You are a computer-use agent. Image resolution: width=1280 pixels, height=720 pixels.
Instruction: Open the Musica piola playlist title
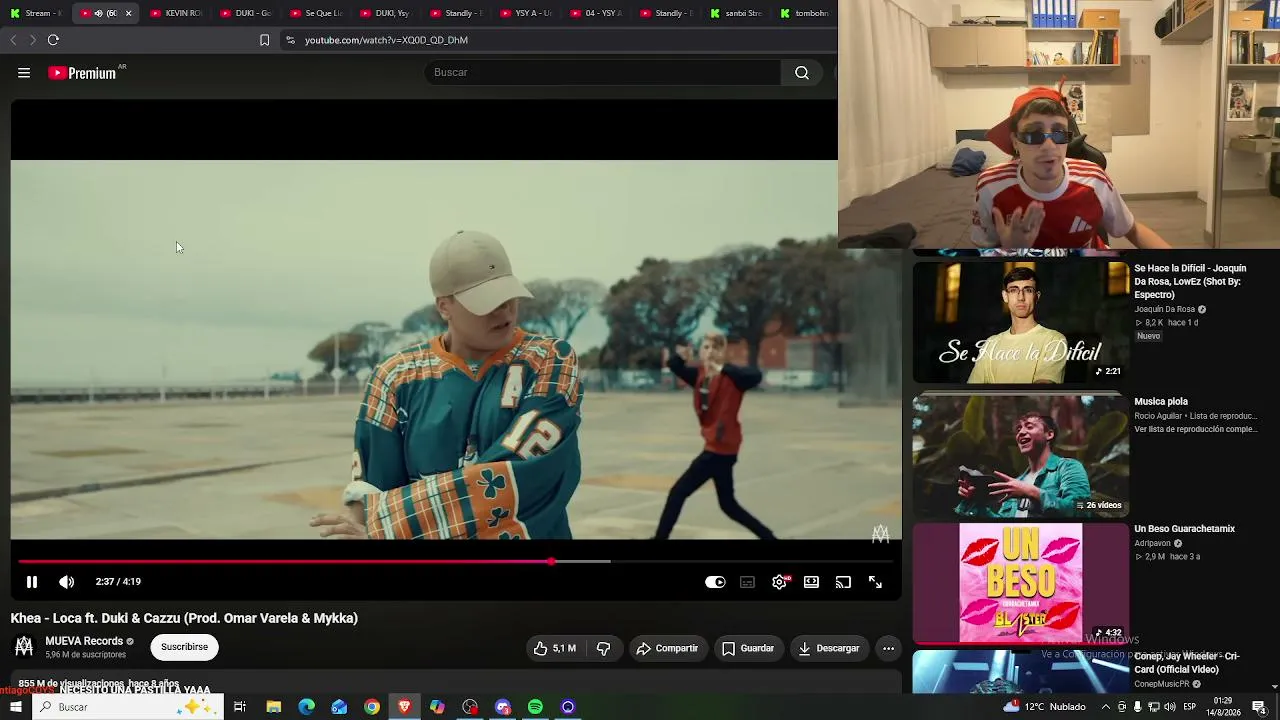[1161, 402]
